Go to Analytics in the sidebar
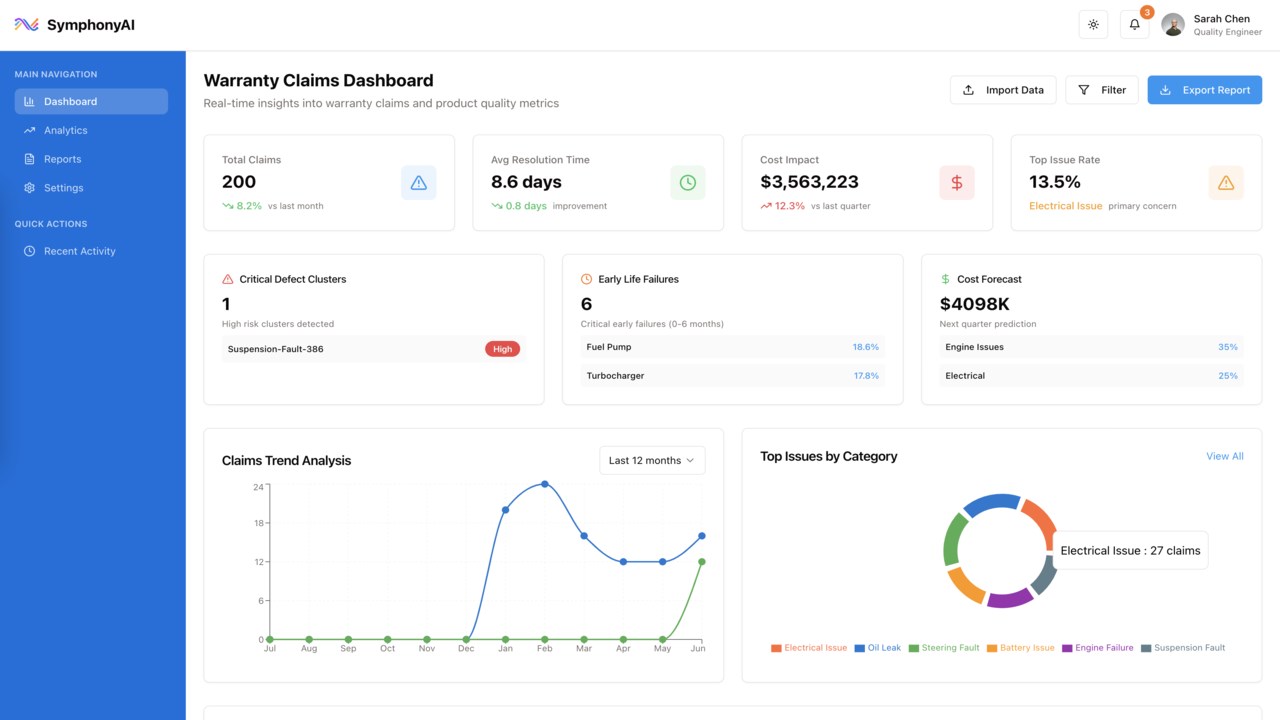 pos(66,130)
